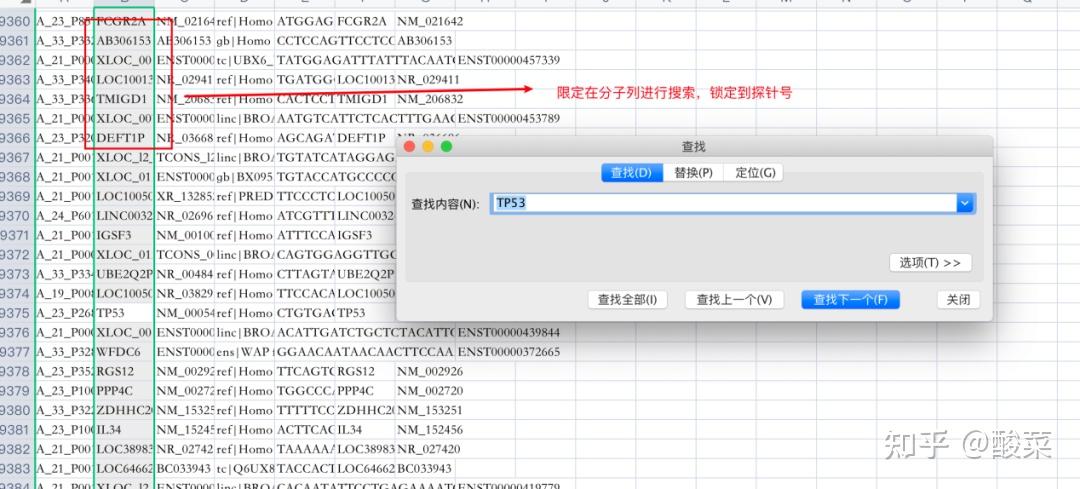
Task: Click the 关闭 button in Find dialog
Action: click(x=958, y=300)
